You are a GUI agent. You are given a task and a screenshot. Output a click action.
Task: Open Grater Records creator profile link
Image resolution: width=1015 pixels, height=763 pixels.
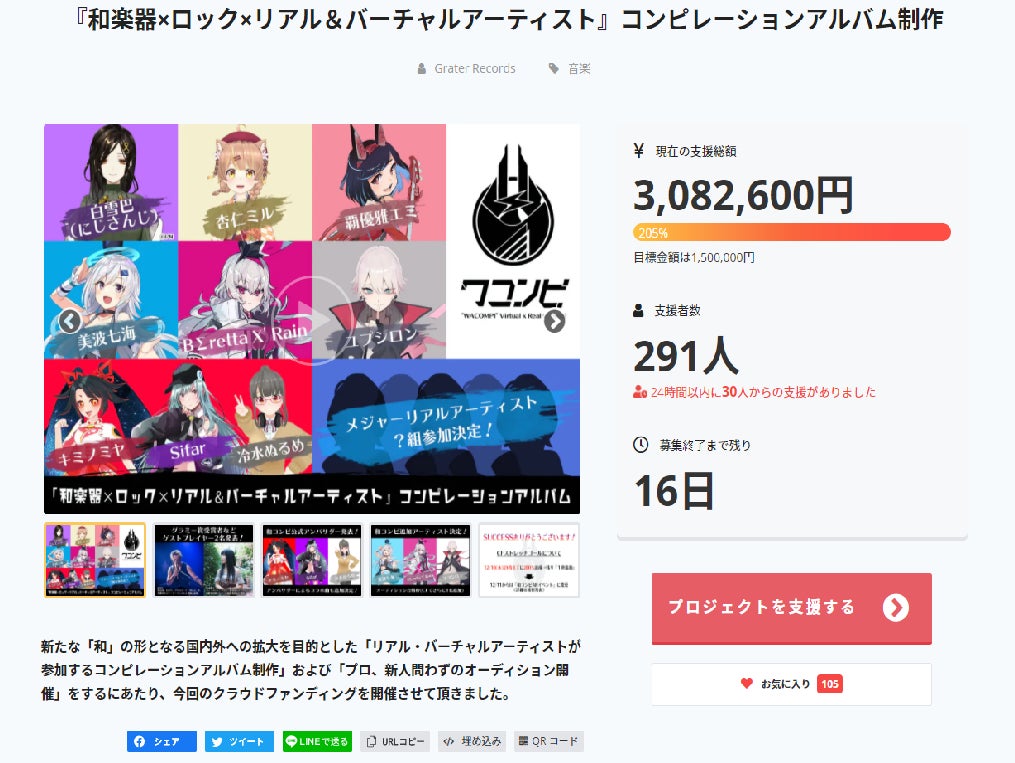point(474,69)
